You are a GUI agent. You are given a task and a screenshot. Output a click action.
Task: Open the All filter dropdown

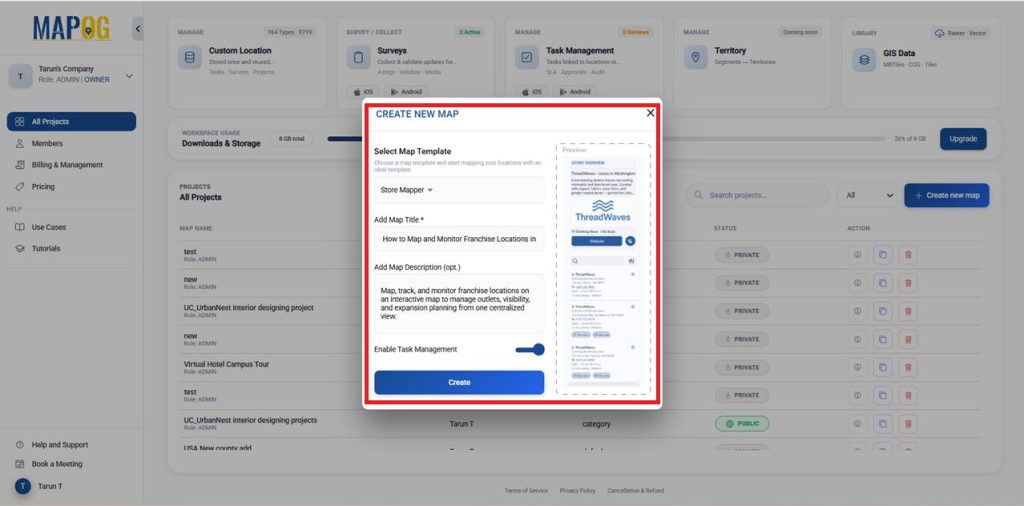pos(867,195)
